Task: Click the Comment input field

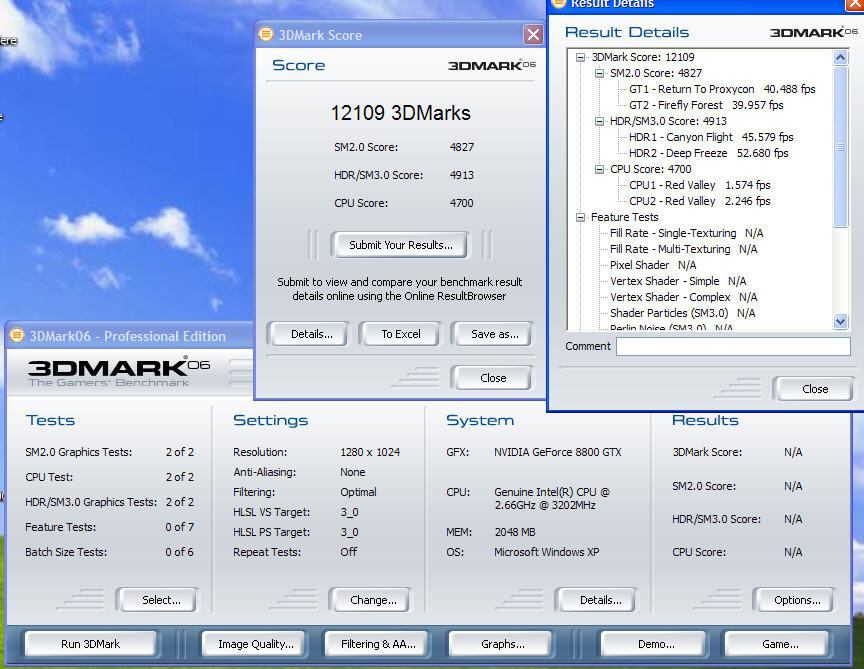Action: (x=733, y=347)
